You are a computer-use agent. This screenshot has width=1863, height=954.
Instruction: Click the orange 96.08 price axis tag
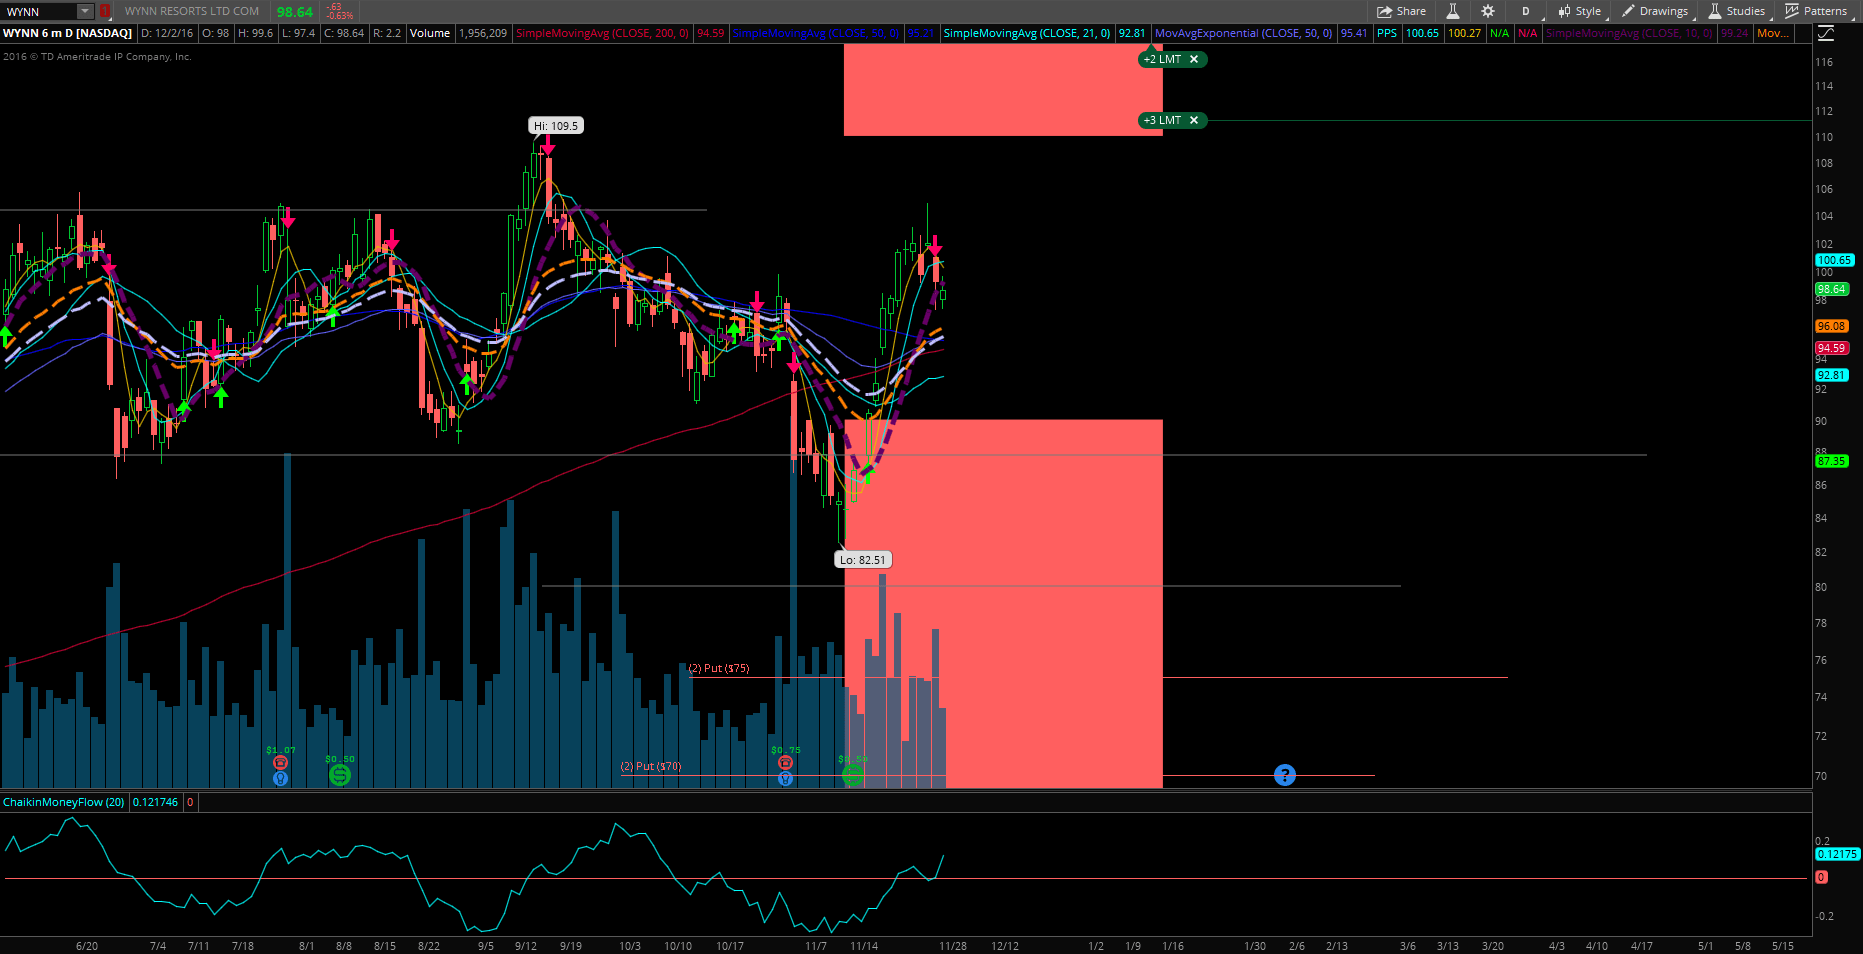tap(1831, 326)
